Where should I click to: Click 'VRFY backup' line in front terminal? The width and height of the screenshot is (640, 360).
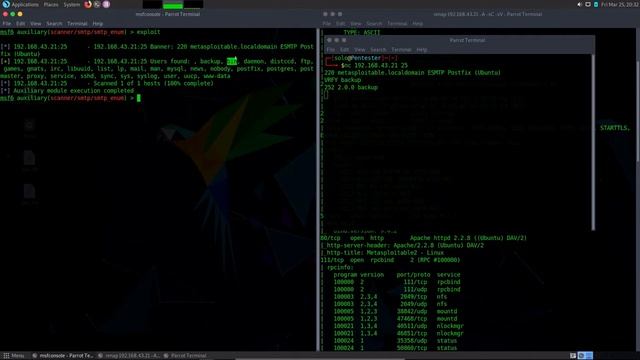point(342,80)
